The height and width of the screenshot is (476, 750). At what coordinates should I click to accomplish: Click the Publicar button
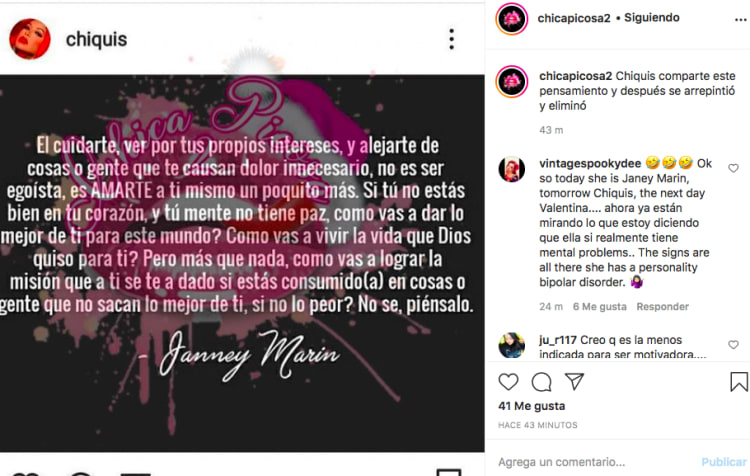click(x=724, y=462)
